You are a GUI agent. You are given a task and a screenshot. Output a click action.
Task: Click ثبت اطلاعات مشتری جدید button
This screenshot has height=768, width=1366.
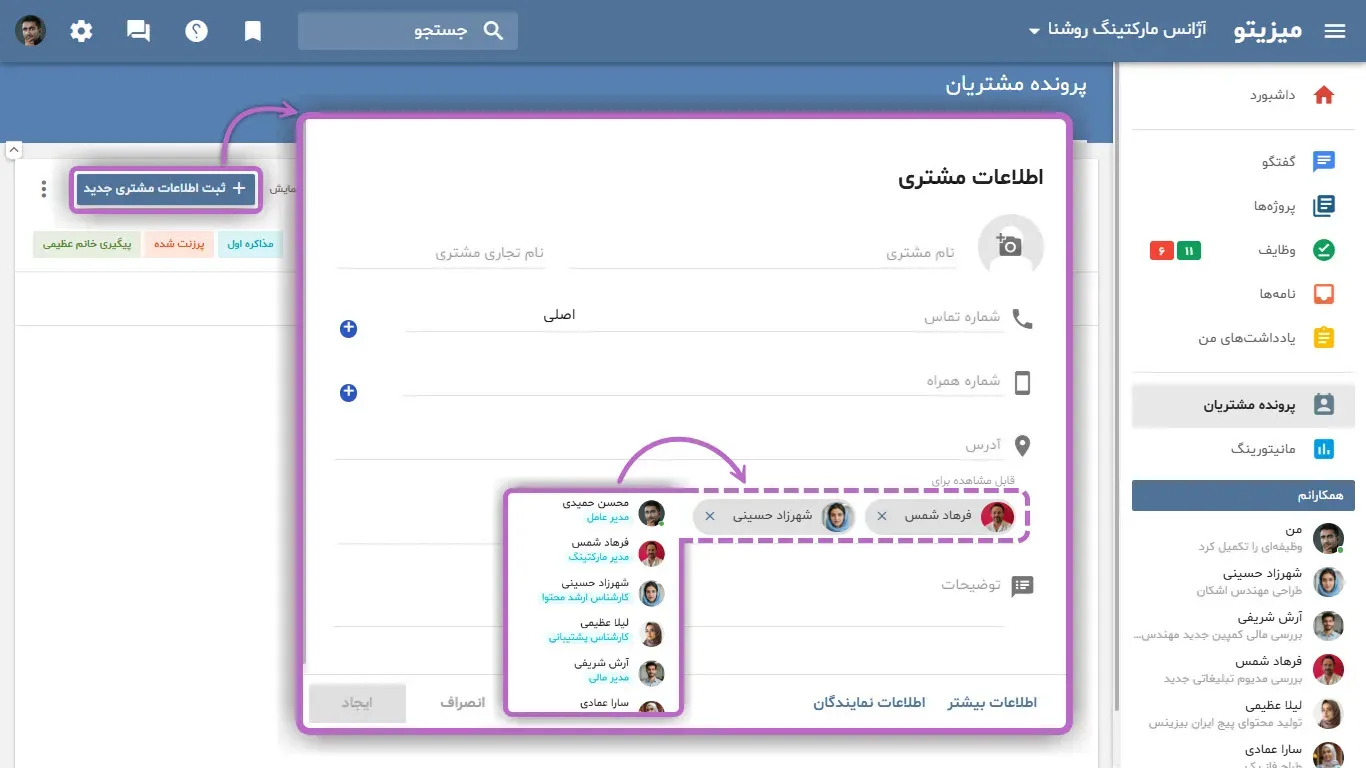click(x=166, y=188)
